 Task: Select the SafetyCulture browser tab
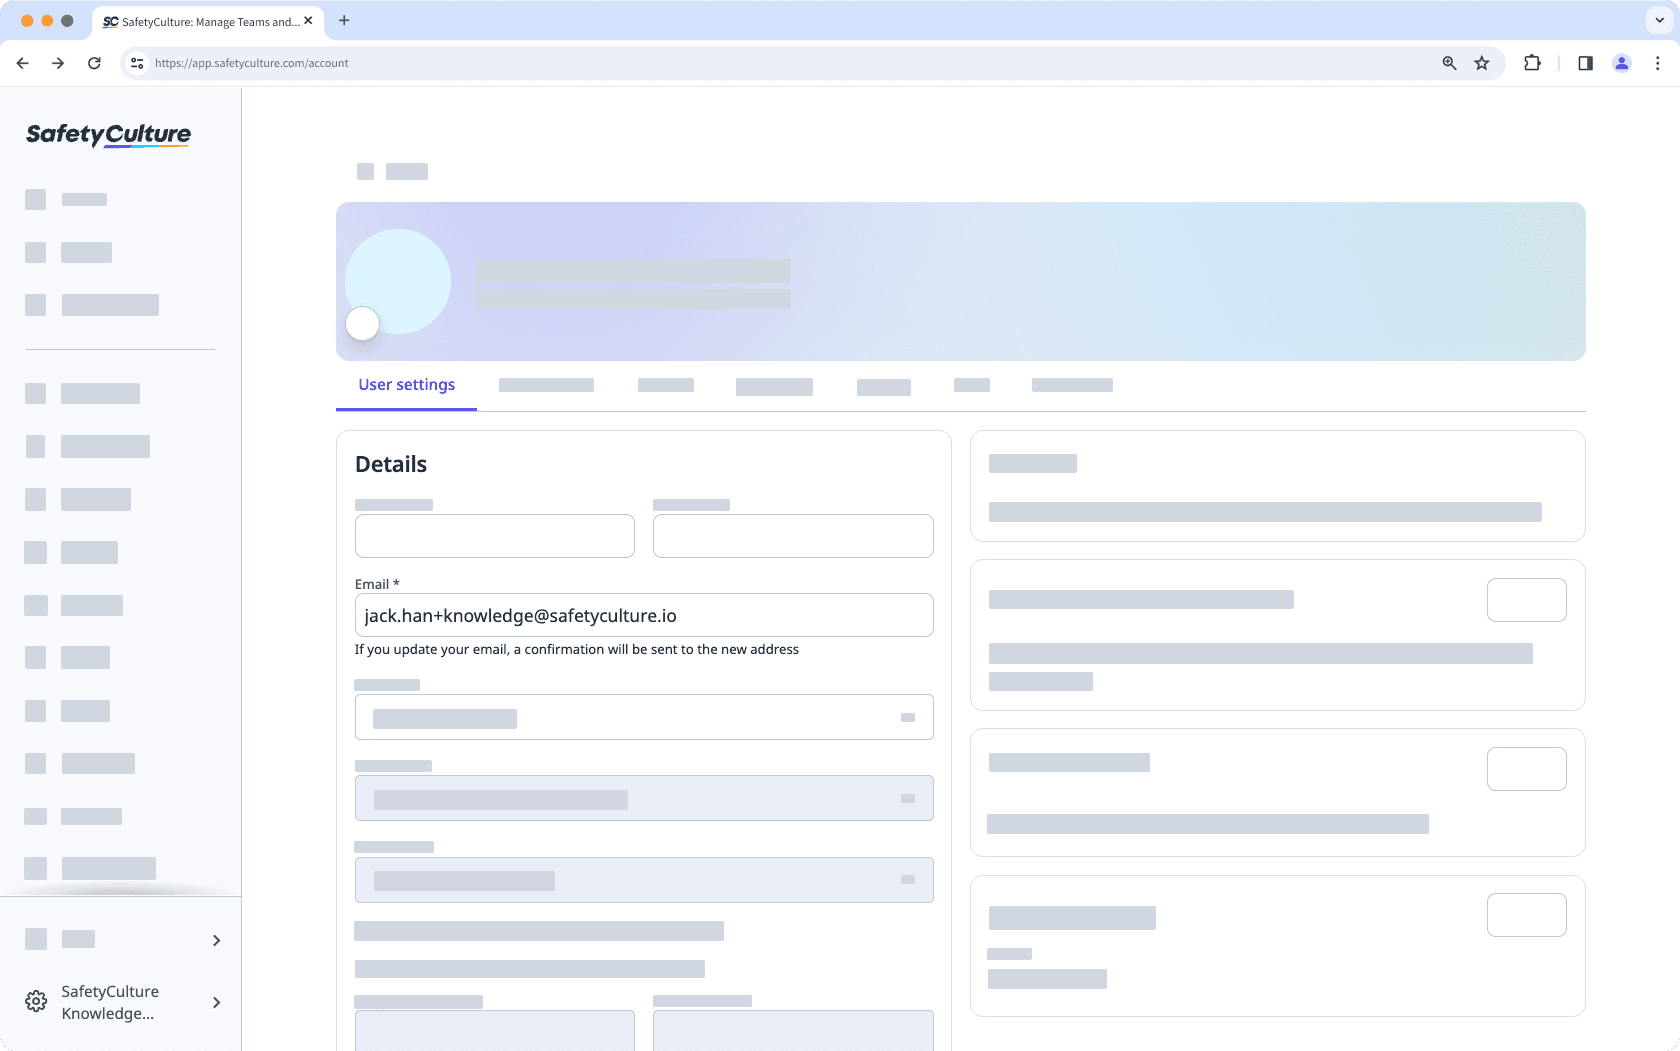tap(200, 20)
